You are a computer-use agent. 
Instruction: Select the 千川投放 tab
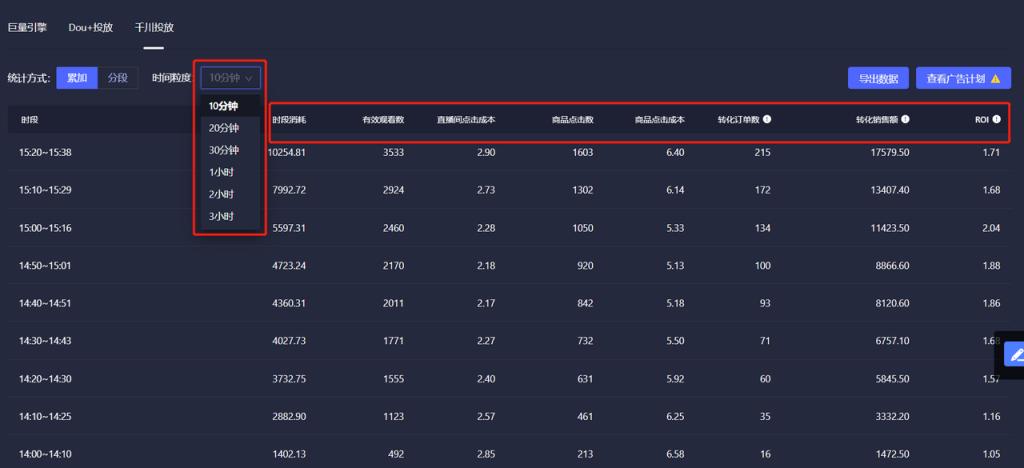(x=154, y=28)
